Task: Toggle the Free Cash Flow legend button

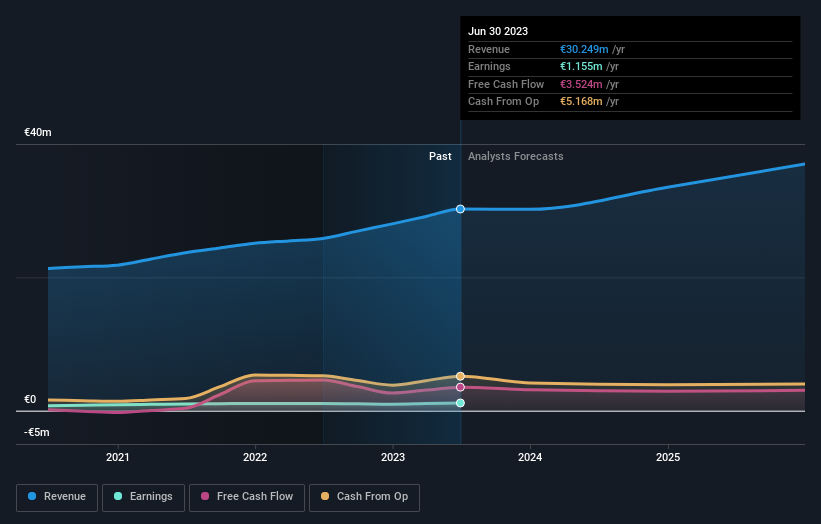Action: coord(247,497)
